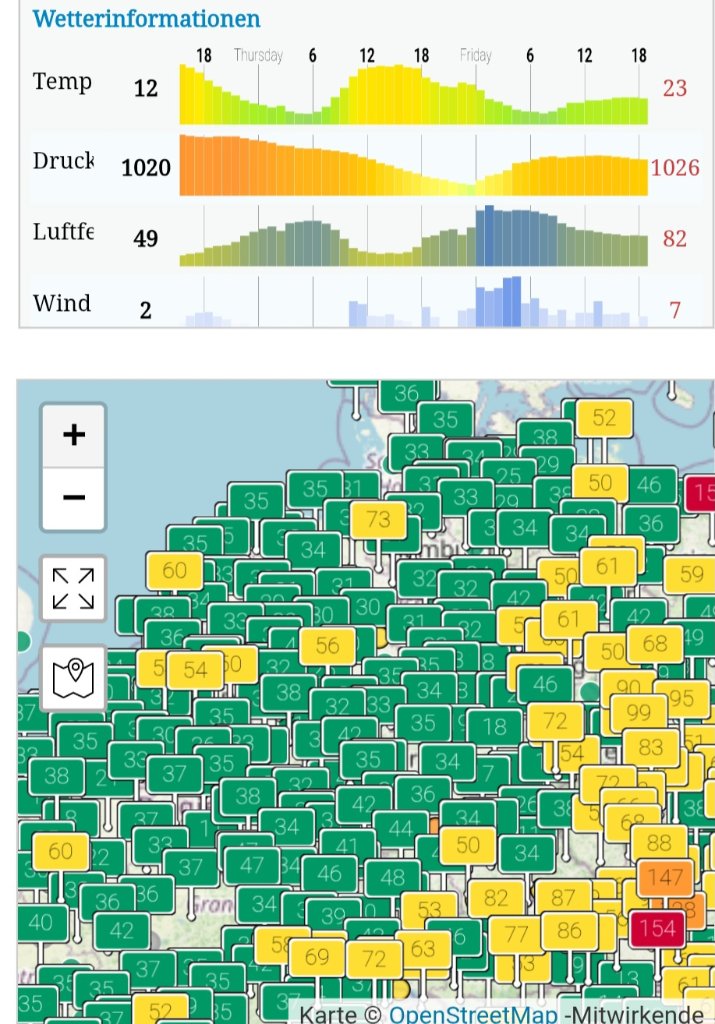Select the red 154 station marker
Image resolution: width=715 pixels, height=1024 pixels.
(x=657, y=928)
